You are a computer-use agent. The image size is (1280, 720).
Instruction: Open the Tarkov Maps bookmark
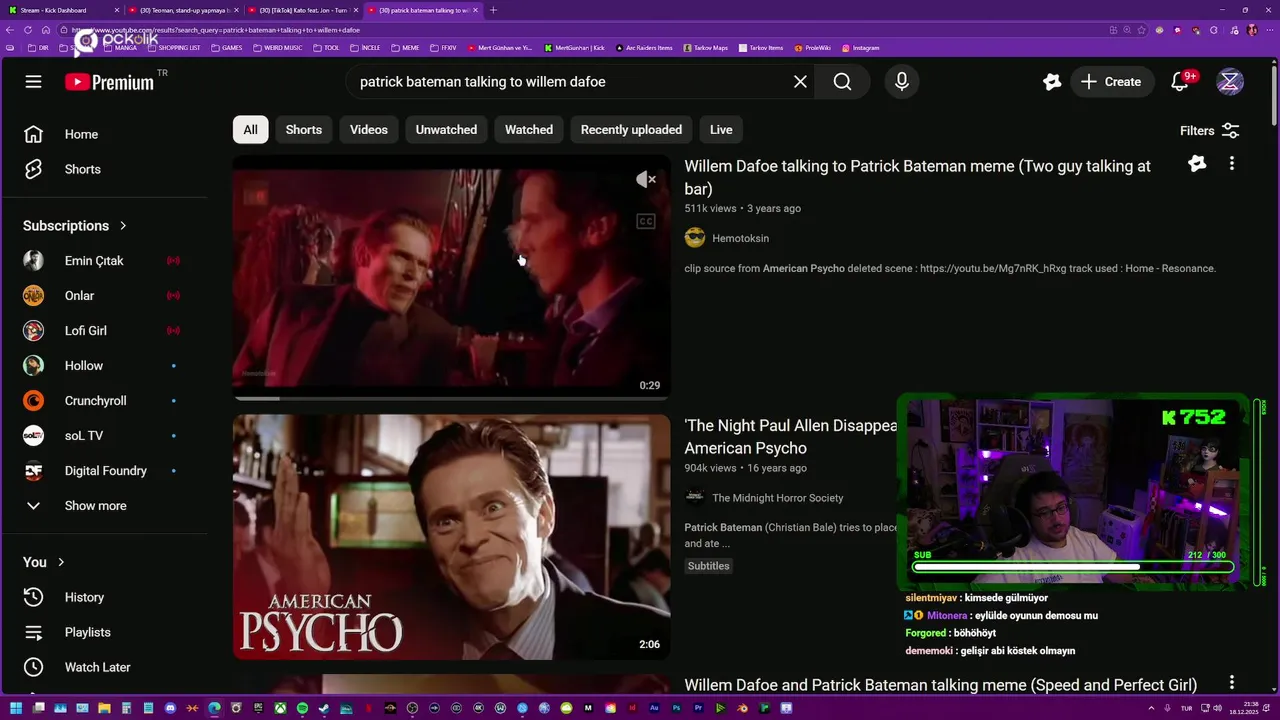(x=706, y=48)
